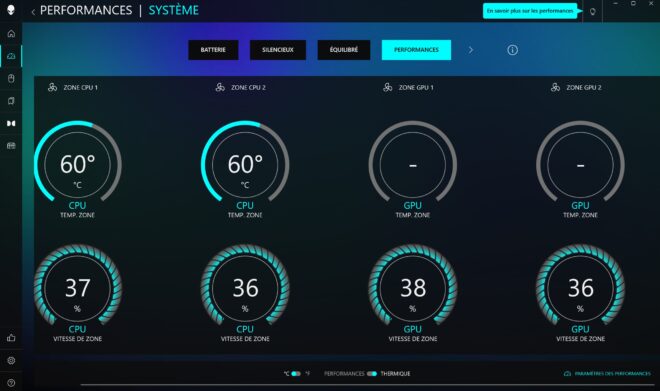Click the ZONE CPU 1 label
This screenshot has height=391, width=660.
[80, 88]
